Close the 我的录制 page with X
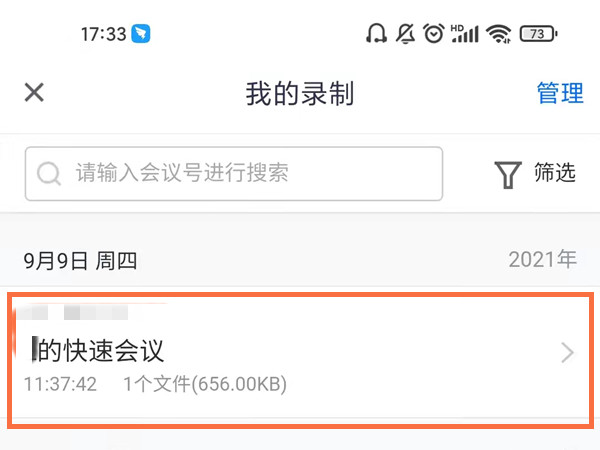600x450 pixels. 34,93
